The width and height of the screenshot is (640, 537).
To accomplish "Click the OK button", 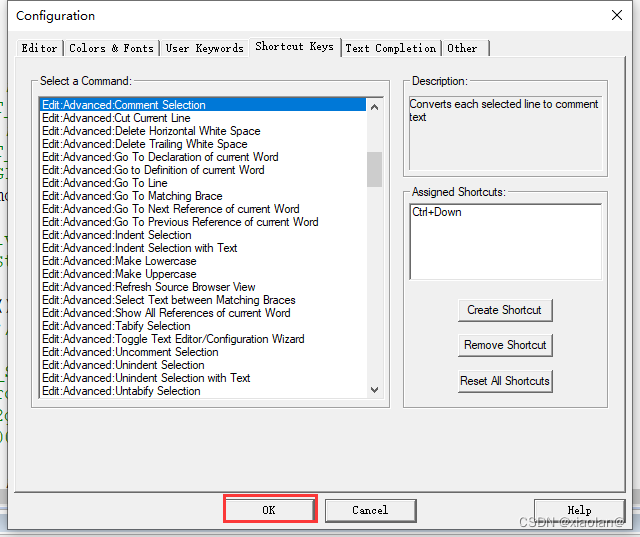I will [x=269, y=510].
